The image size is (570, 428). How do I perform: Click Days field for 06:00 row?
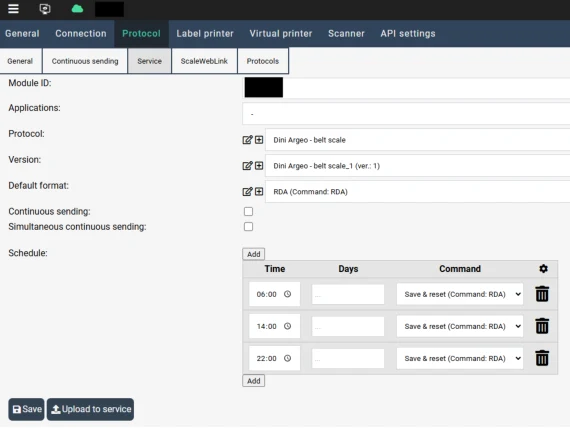coord(348,294)
